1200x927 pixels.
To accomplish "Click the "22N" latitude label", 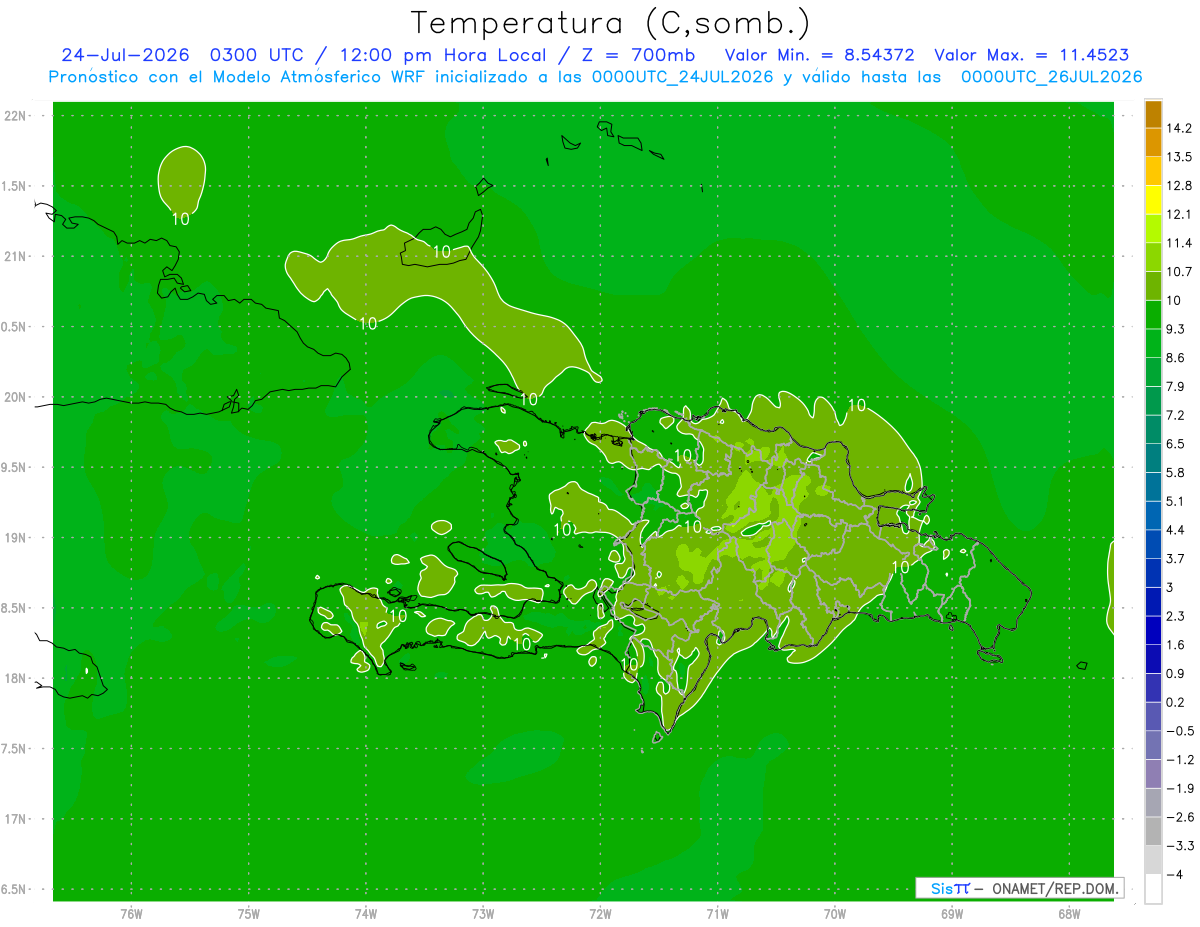I will [x=17, y=116].
